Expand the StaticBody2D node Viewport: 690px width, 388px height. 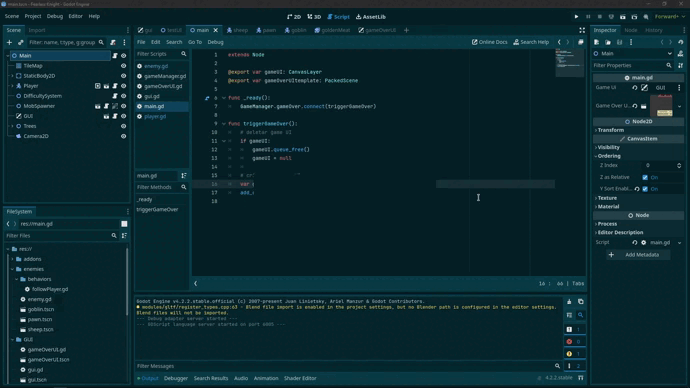tap(12, 76)
